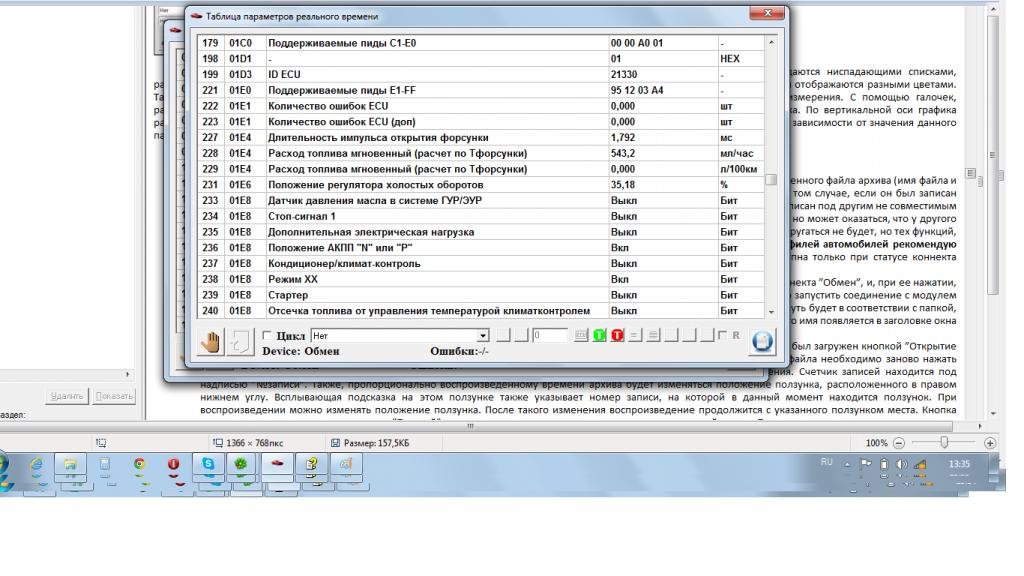Viewport: 1024px width, 576px height.
Task: Click the Показать button
Action: click(114, 396)
